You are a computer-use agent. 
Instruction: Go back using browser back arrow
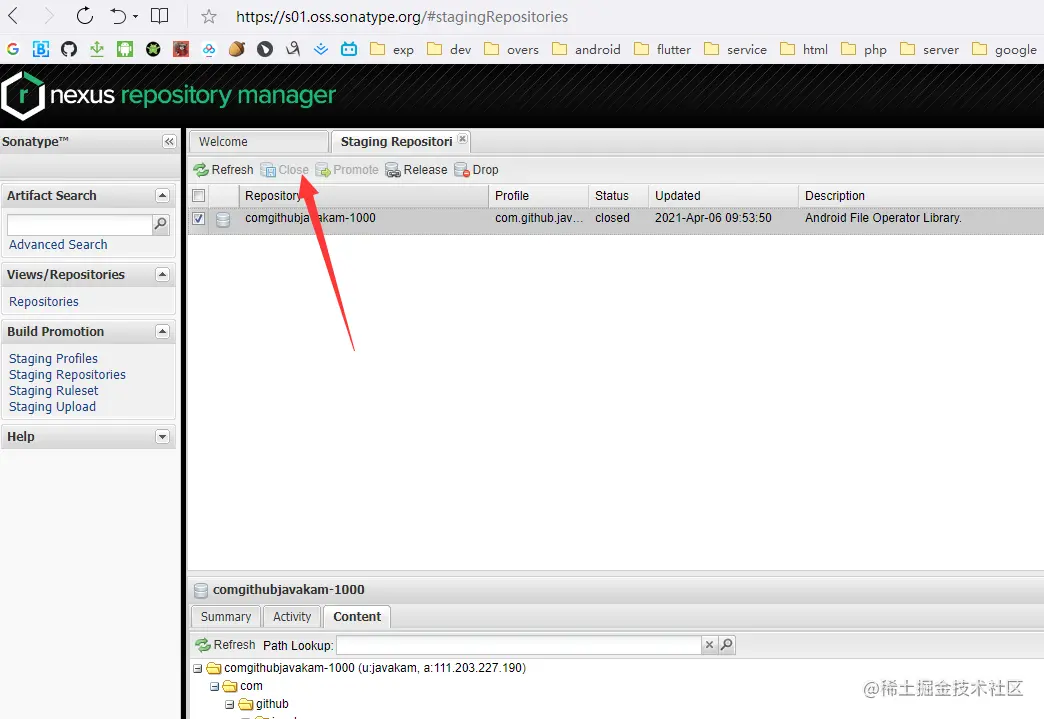click(x=13, y=16)
